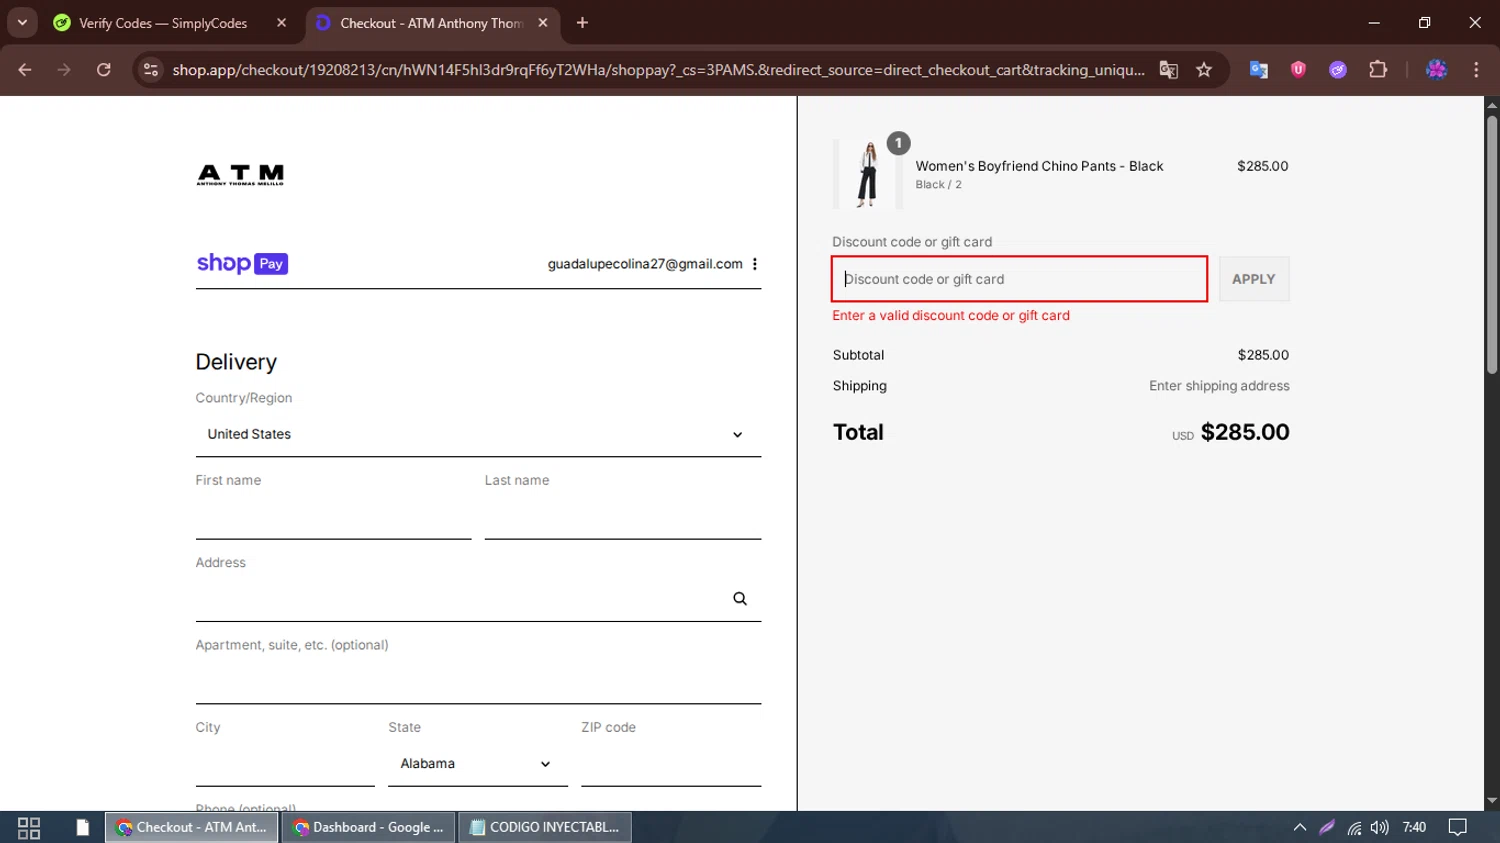This screenshot has height=843, width=1500.
Task: Focus the First name field
Action: pos(333,516)
